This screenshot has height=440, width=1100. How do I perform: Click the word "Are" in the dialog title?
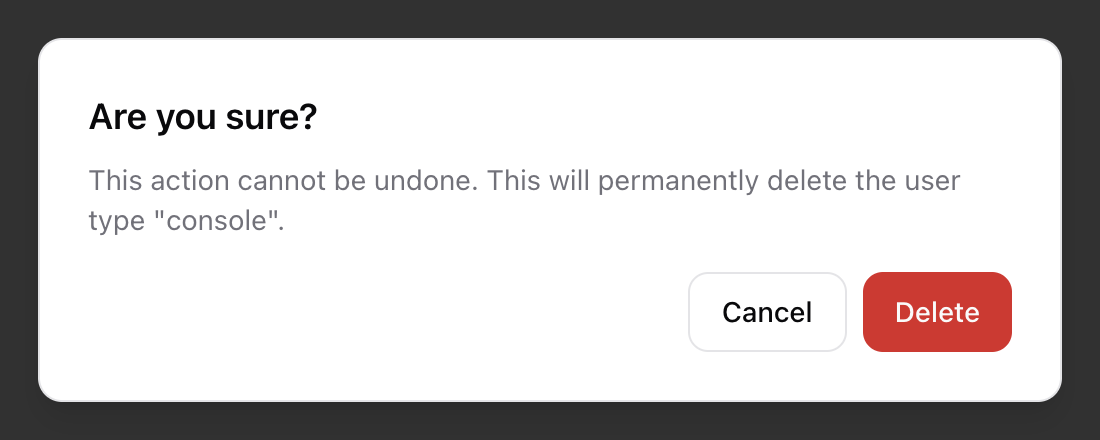(x=112, y=119)
